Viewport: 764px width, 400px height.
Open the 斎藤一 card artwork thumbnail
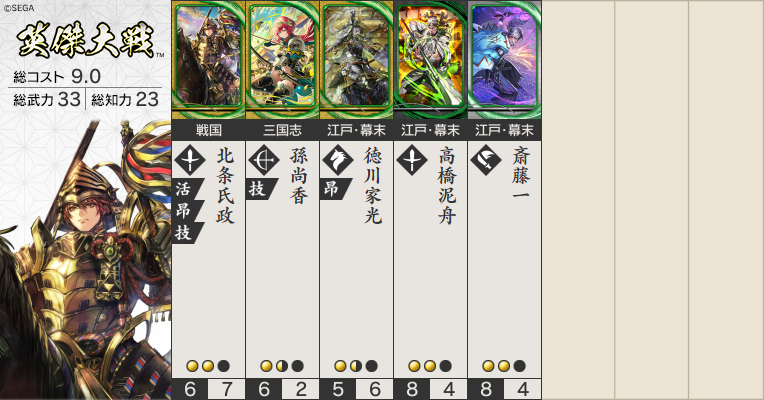(505, 59)
